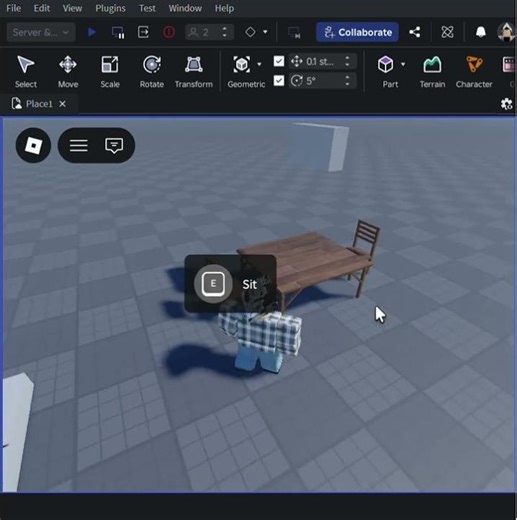Click the share icon
The height and width of the screenshot is (520, 517).
(415, 32)
